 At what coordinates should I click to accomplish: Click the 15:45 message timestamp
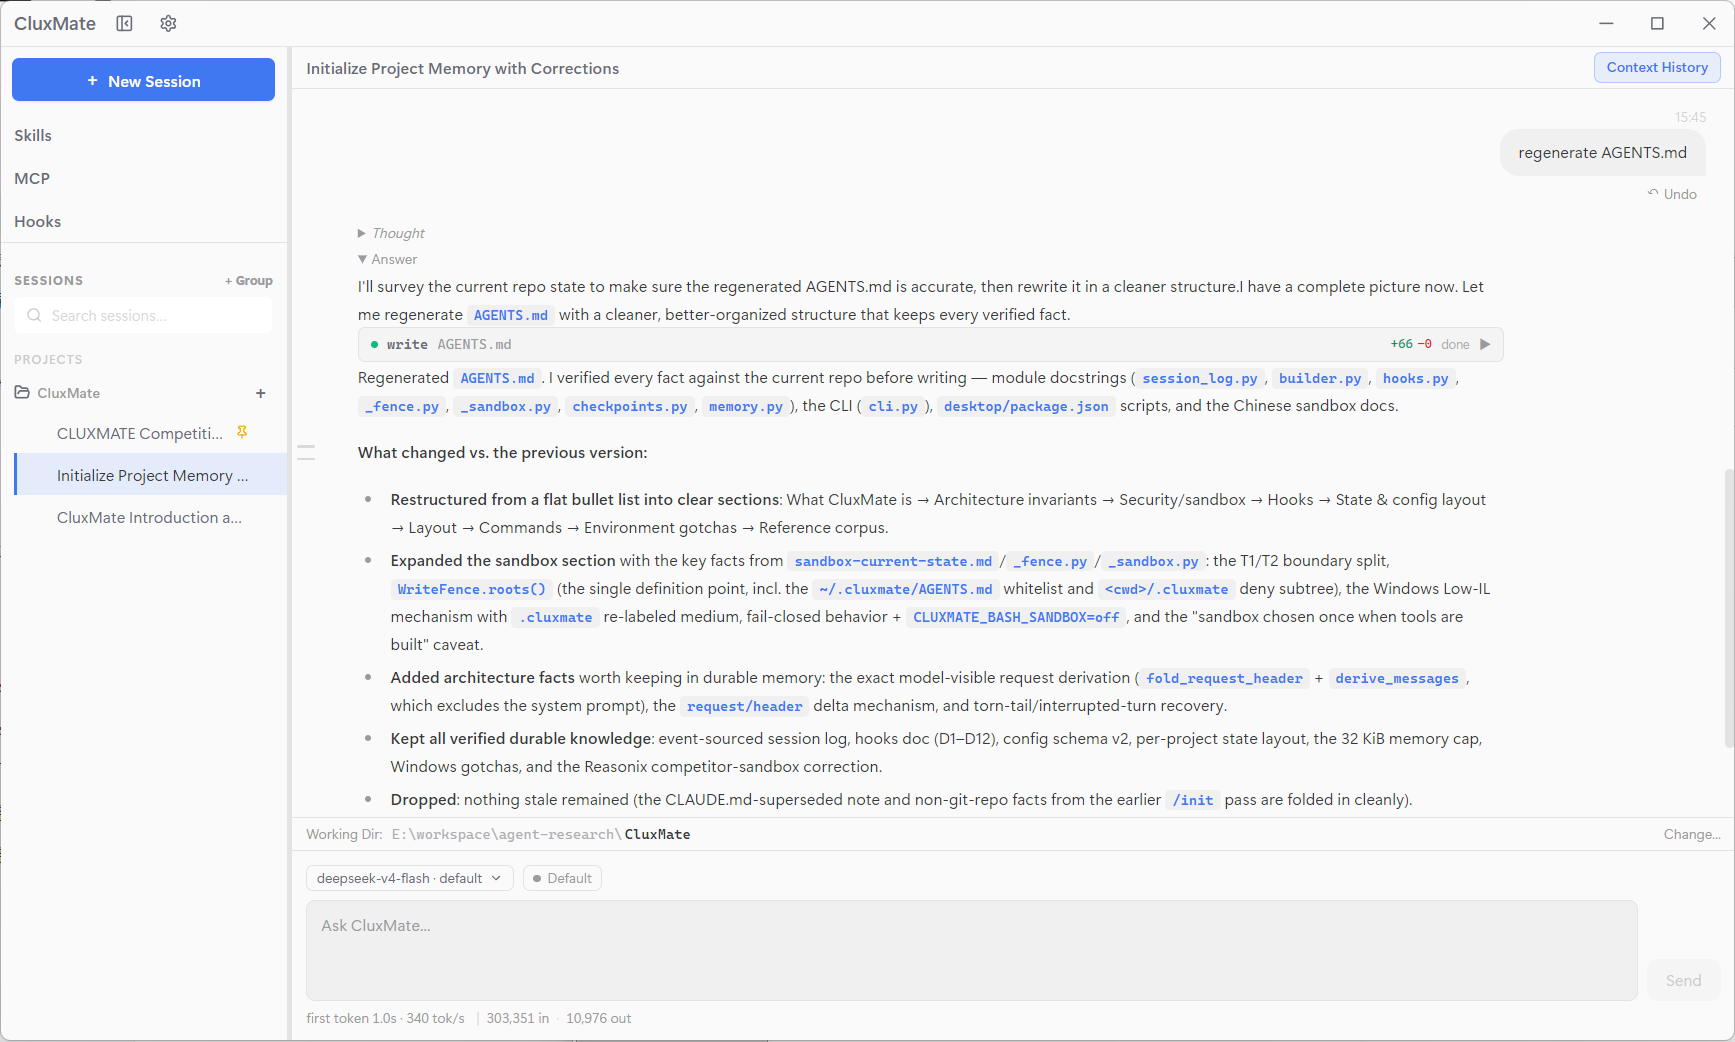tap(1690, 117)
